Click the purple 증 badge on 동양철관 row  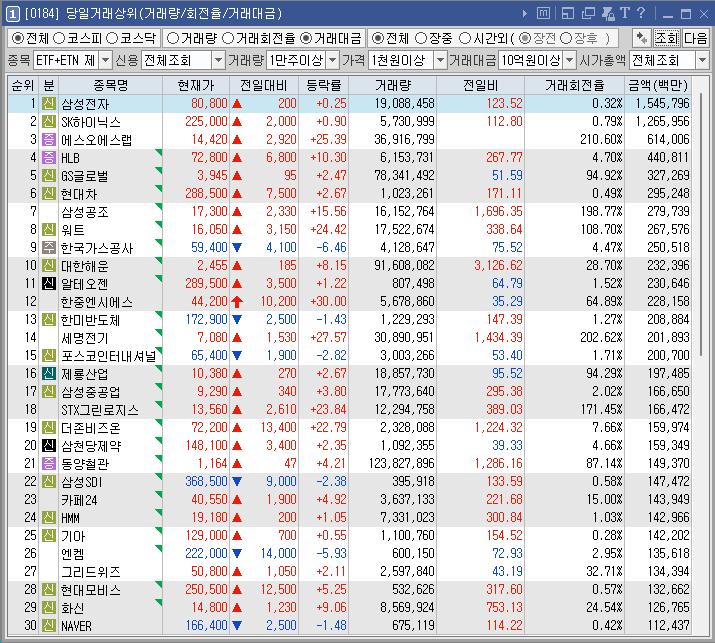click(x=49, y=463)
